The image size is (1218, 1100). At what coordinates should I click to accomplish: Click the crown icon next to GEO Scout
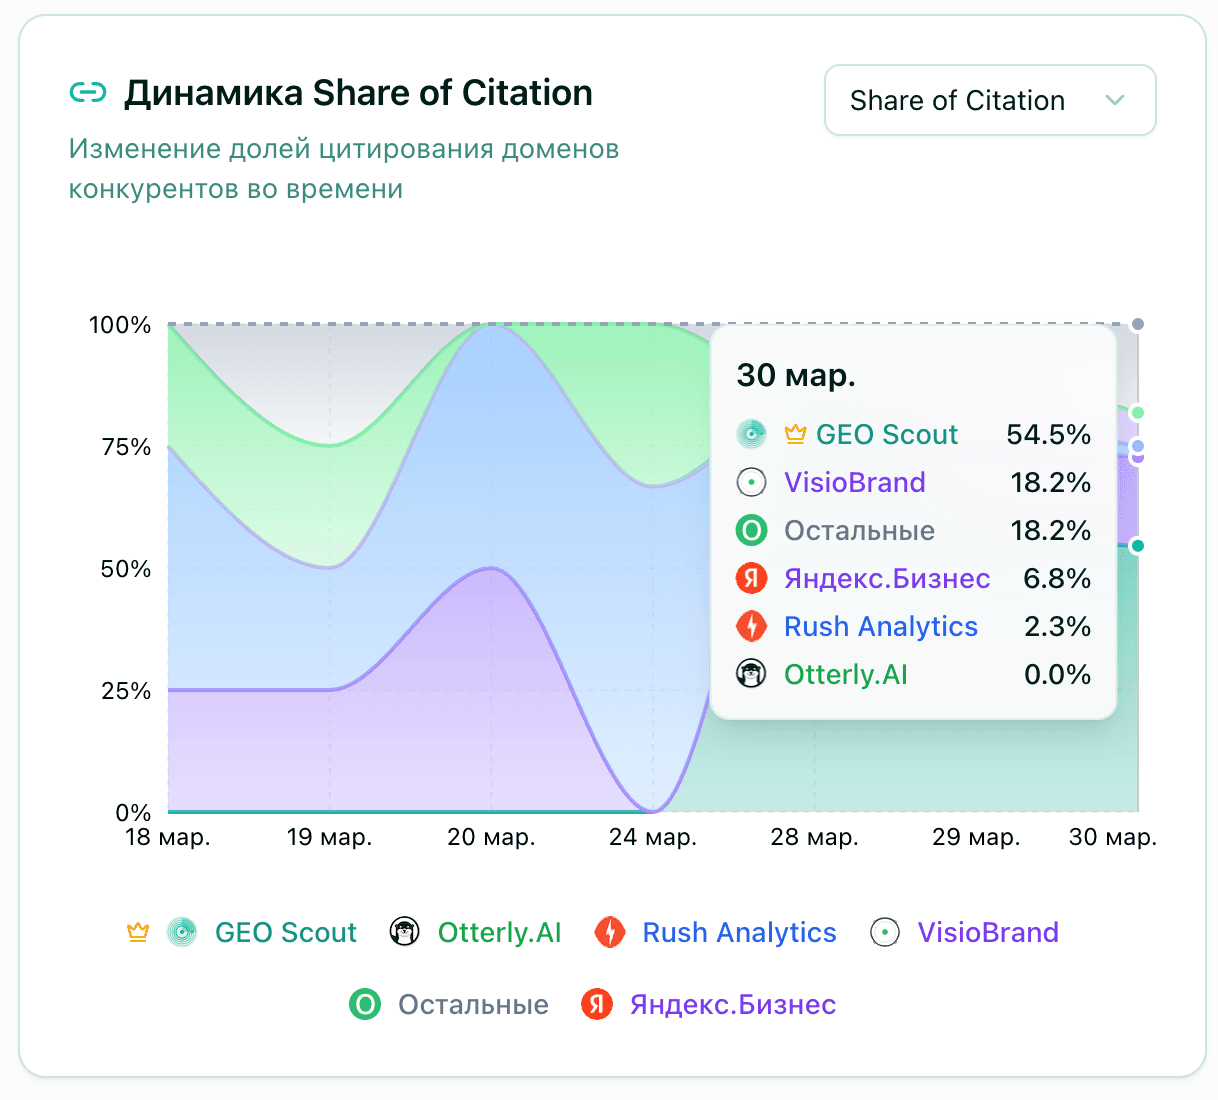pos(137,930)
